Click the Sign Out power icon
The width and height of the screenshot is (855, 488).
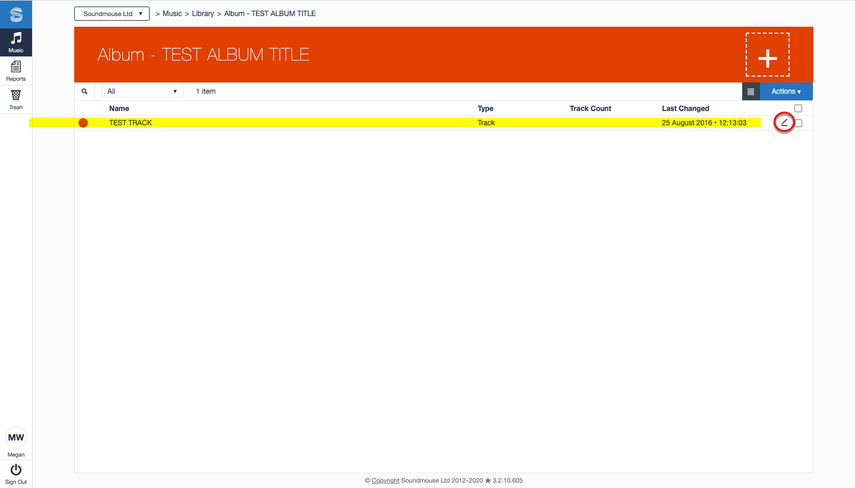16,469
